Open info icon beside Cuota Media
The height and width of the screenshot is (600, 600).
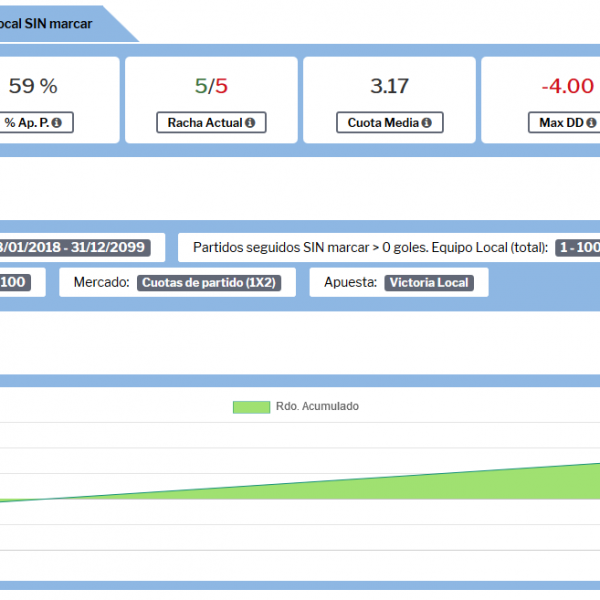pos(427,123)
